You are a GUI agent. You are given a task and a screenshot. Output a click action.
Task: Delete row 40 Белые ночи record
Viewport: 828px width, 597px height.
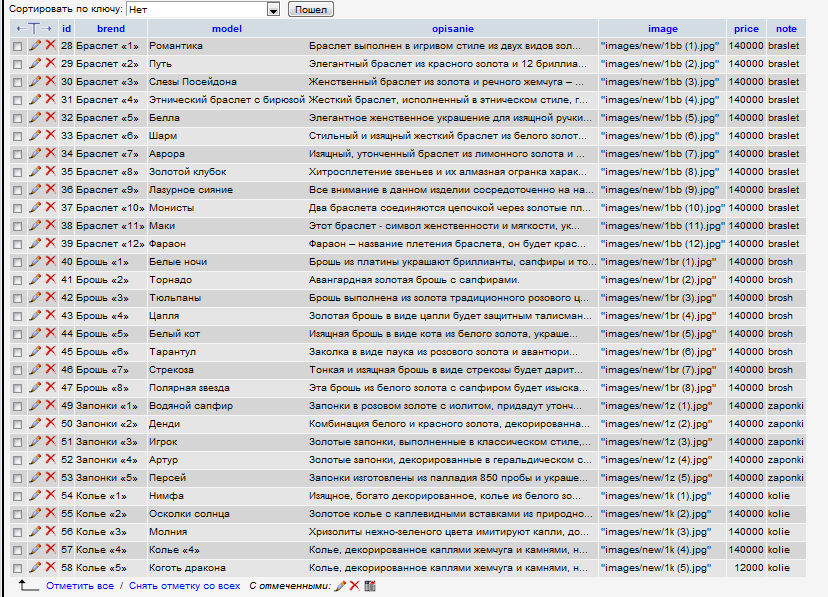coord(50,261)
